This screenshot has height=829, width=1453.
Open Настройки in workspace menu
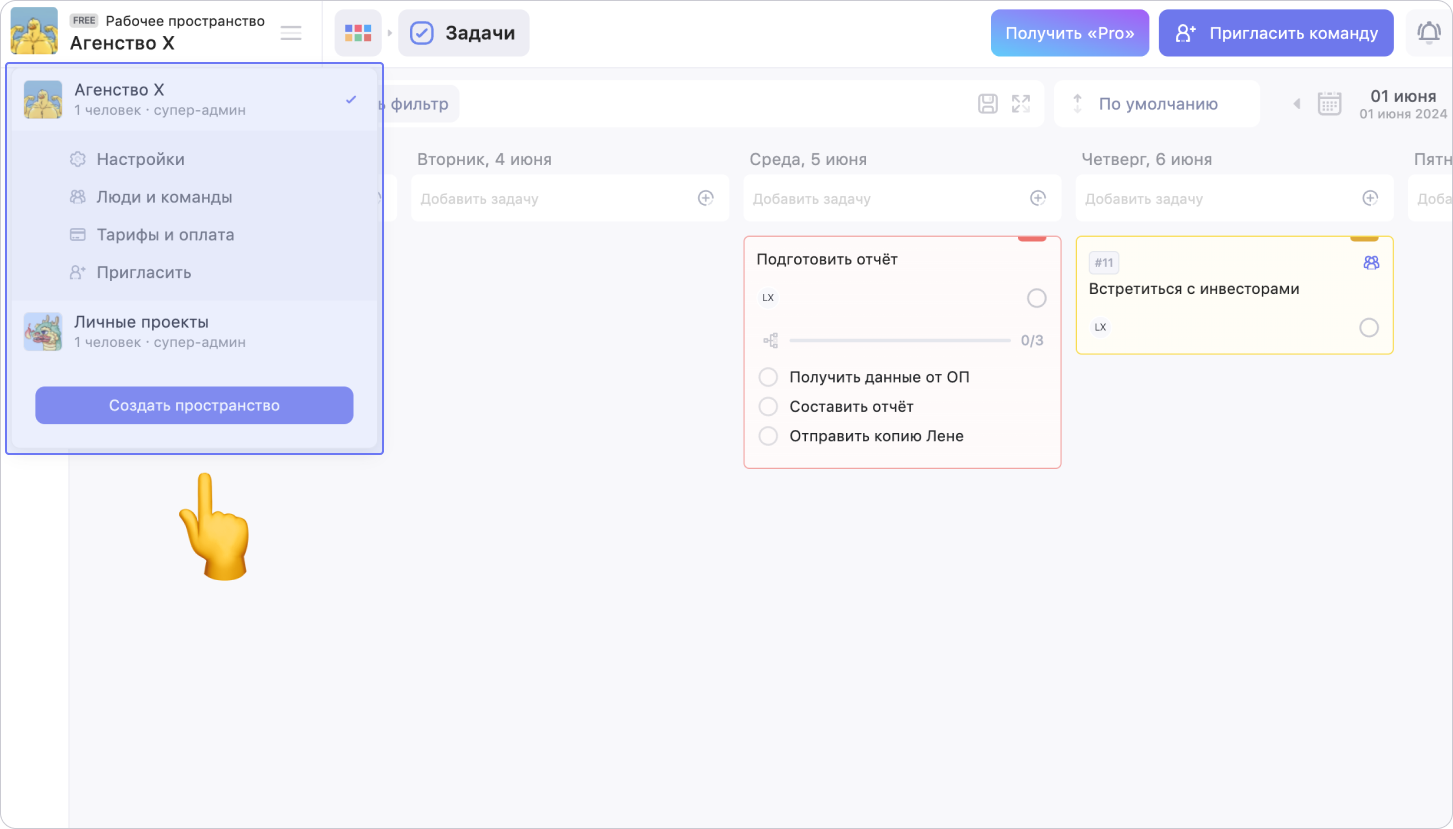point(140,159)
